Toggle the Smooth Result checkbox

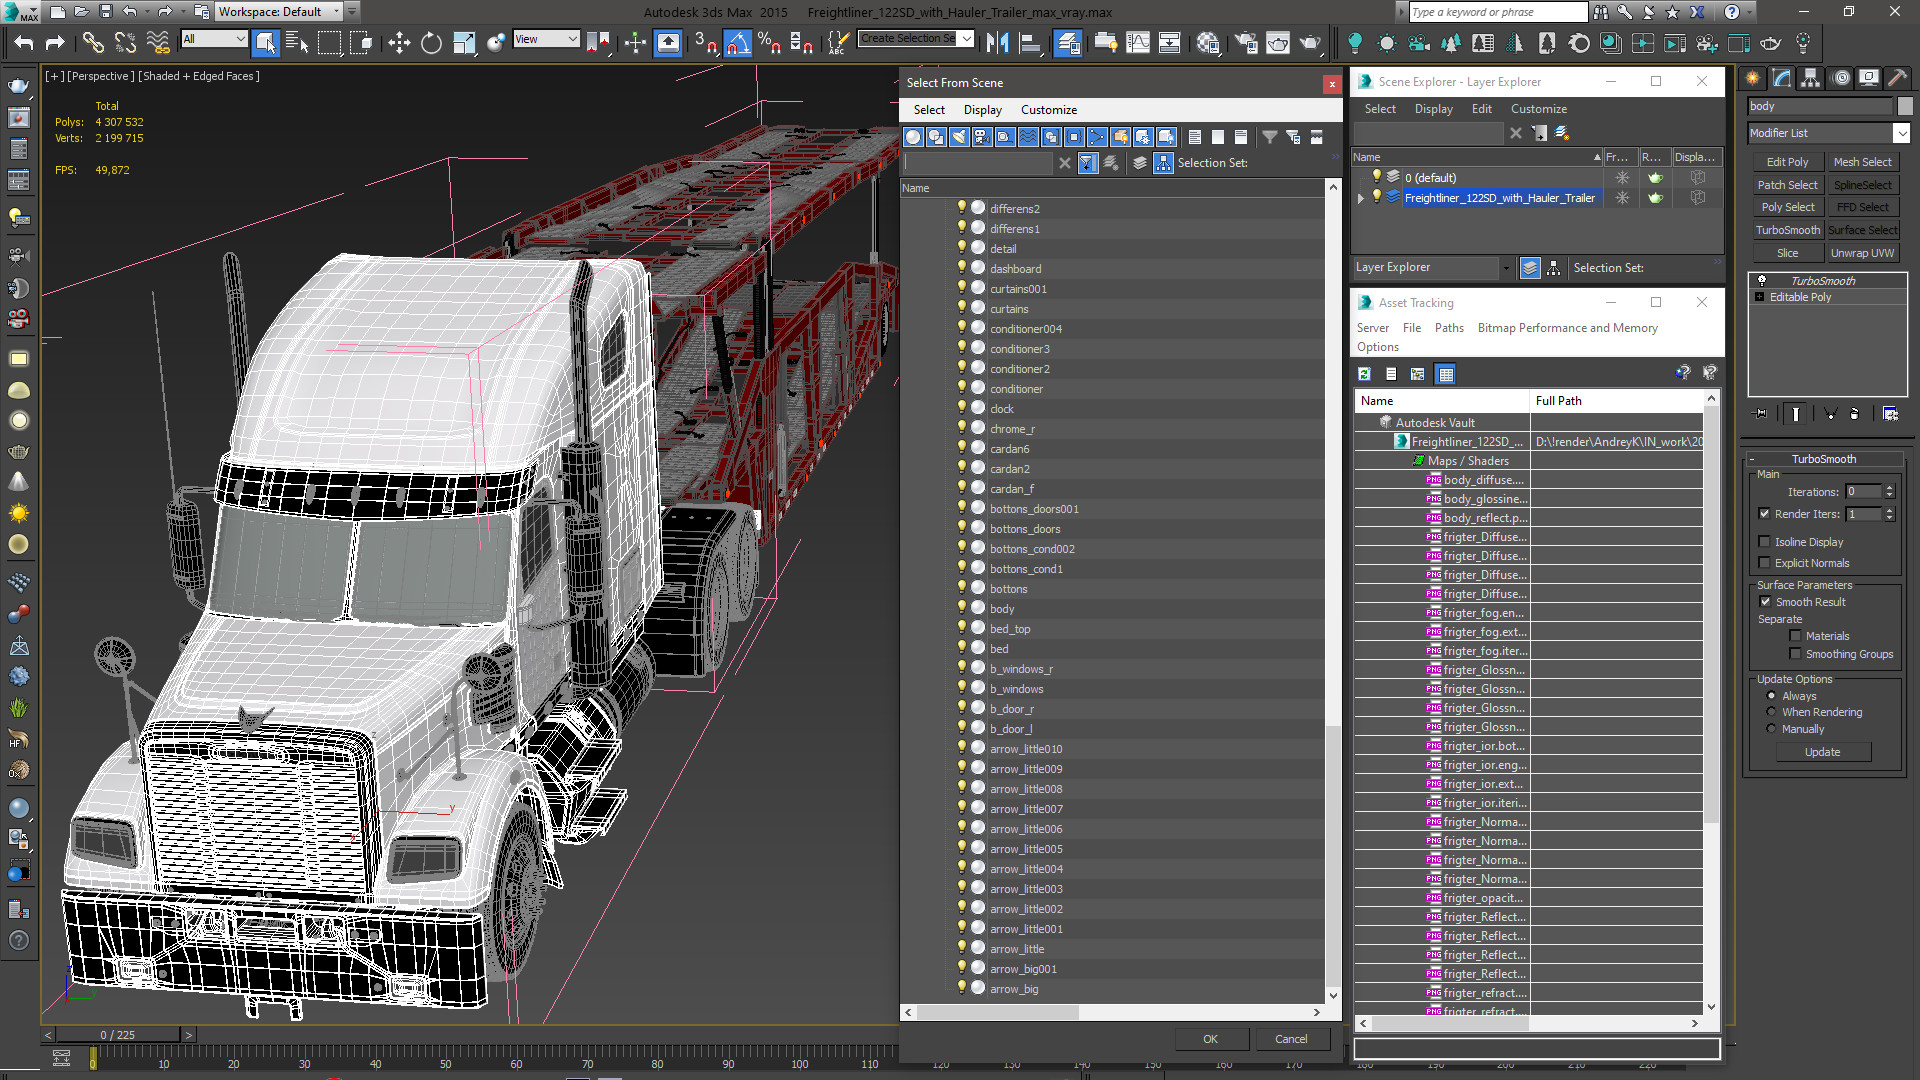[x=1765, y=602]
